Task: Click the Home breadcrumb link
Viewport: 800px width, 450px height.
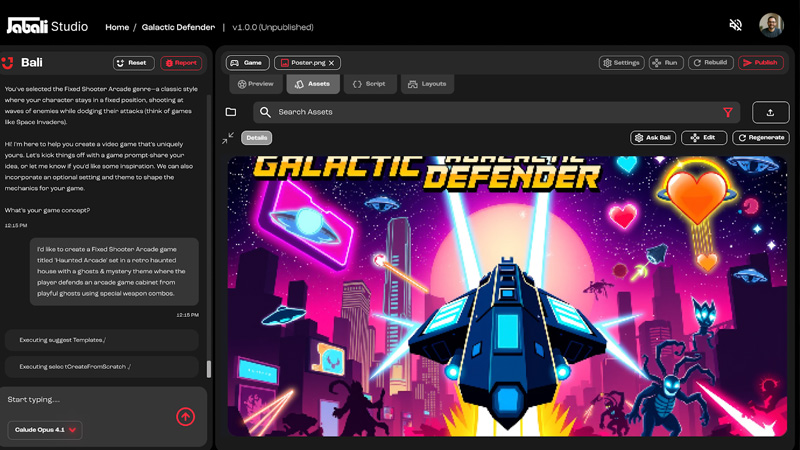Action: click(117, 27)
